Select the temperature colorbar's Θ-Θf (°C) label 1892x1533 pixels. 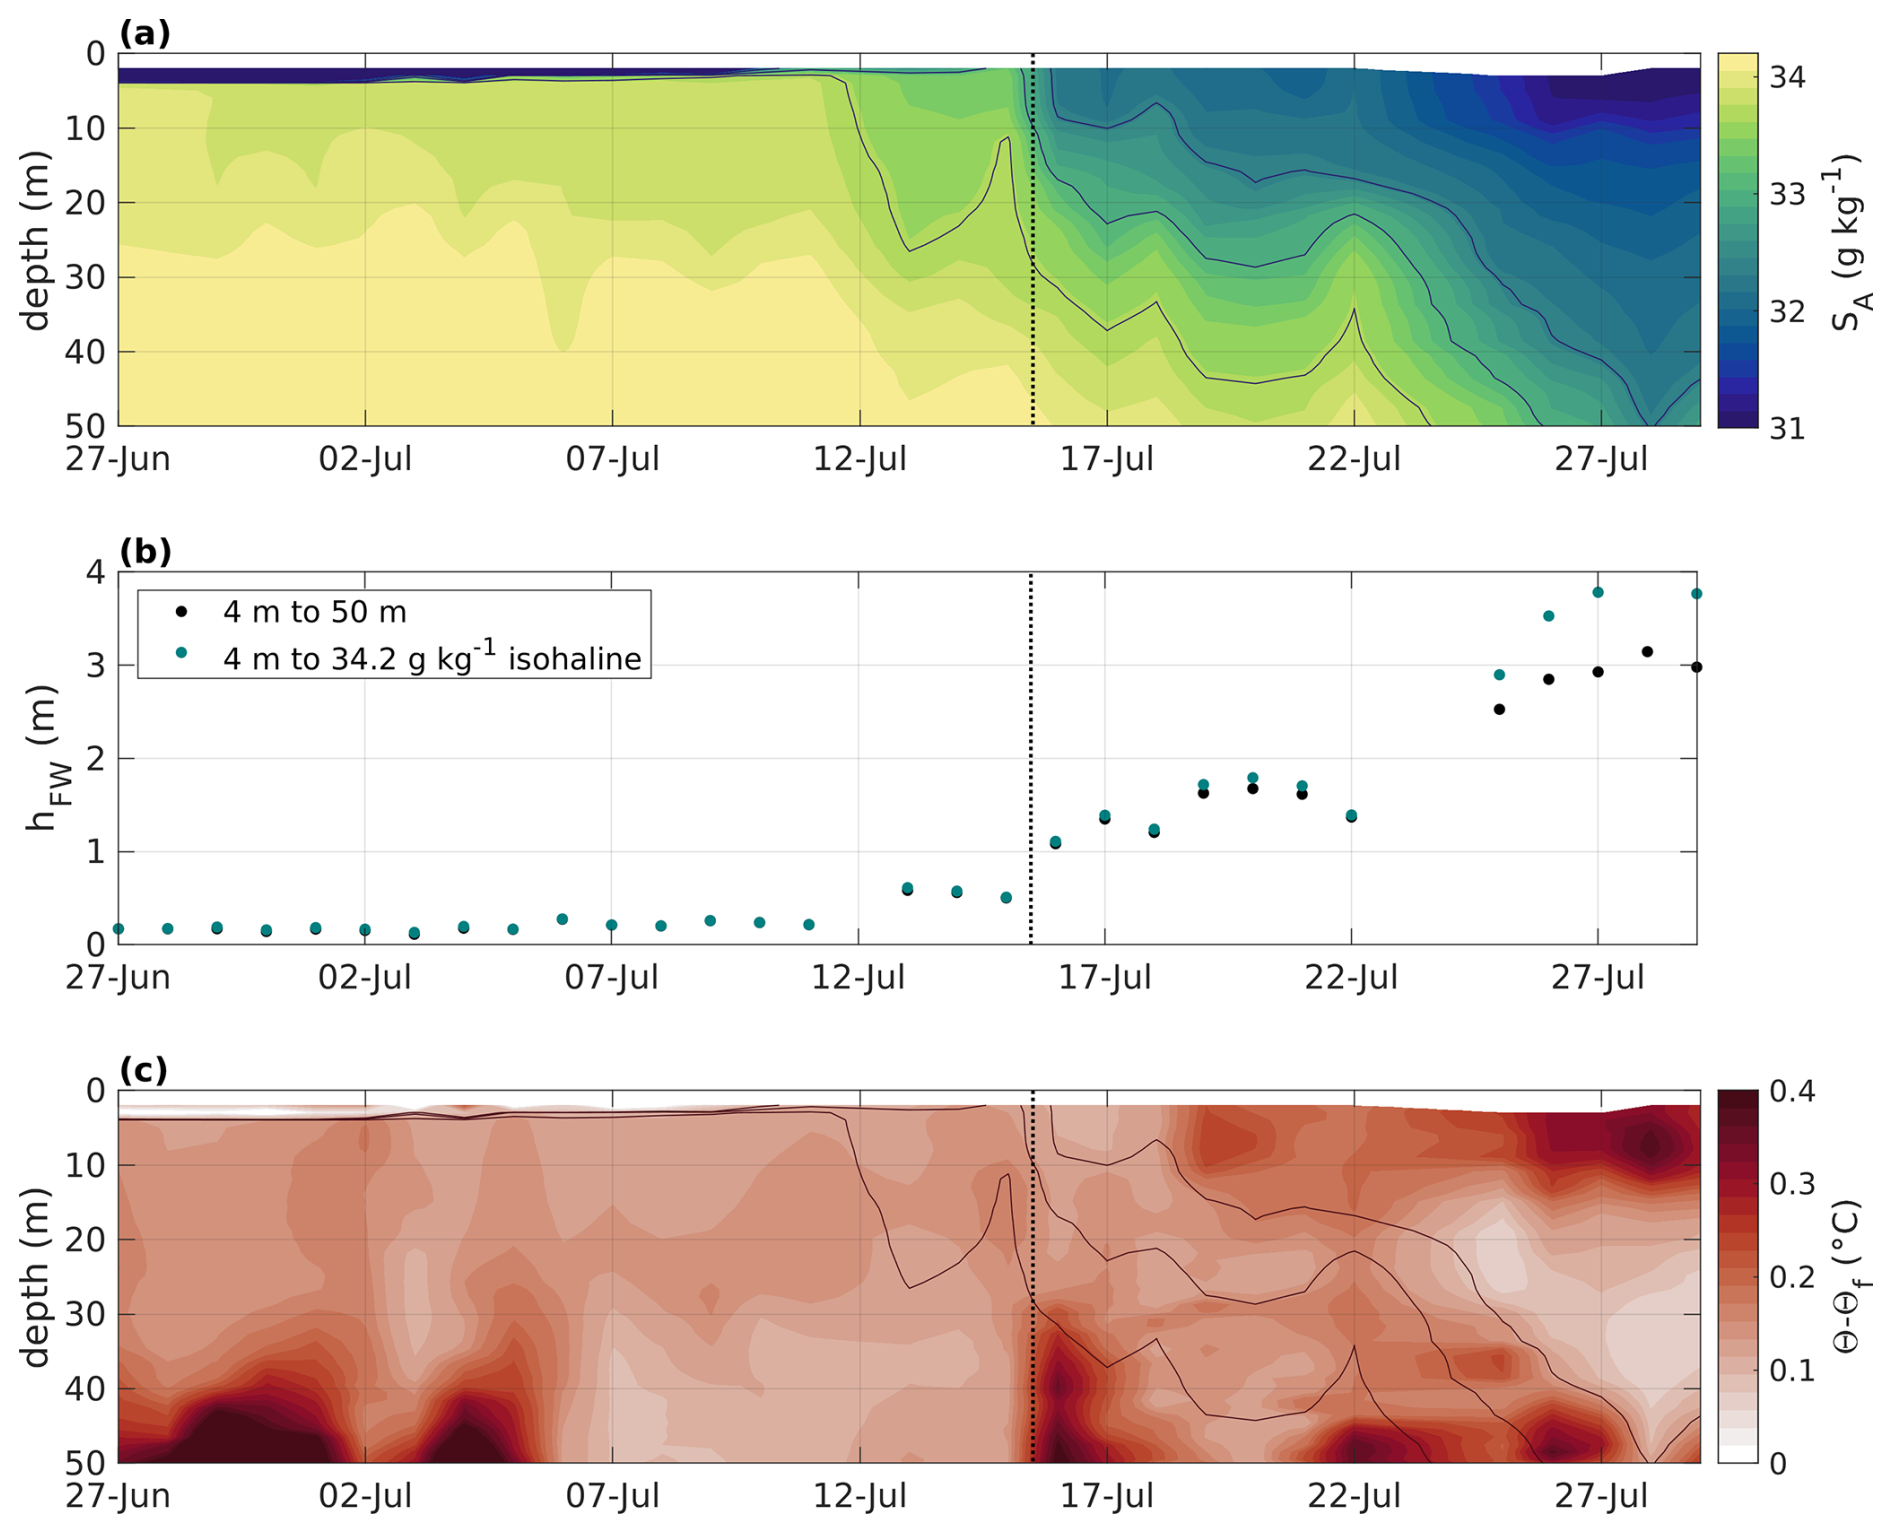pyautogui.click(x=1849, y=1277)
